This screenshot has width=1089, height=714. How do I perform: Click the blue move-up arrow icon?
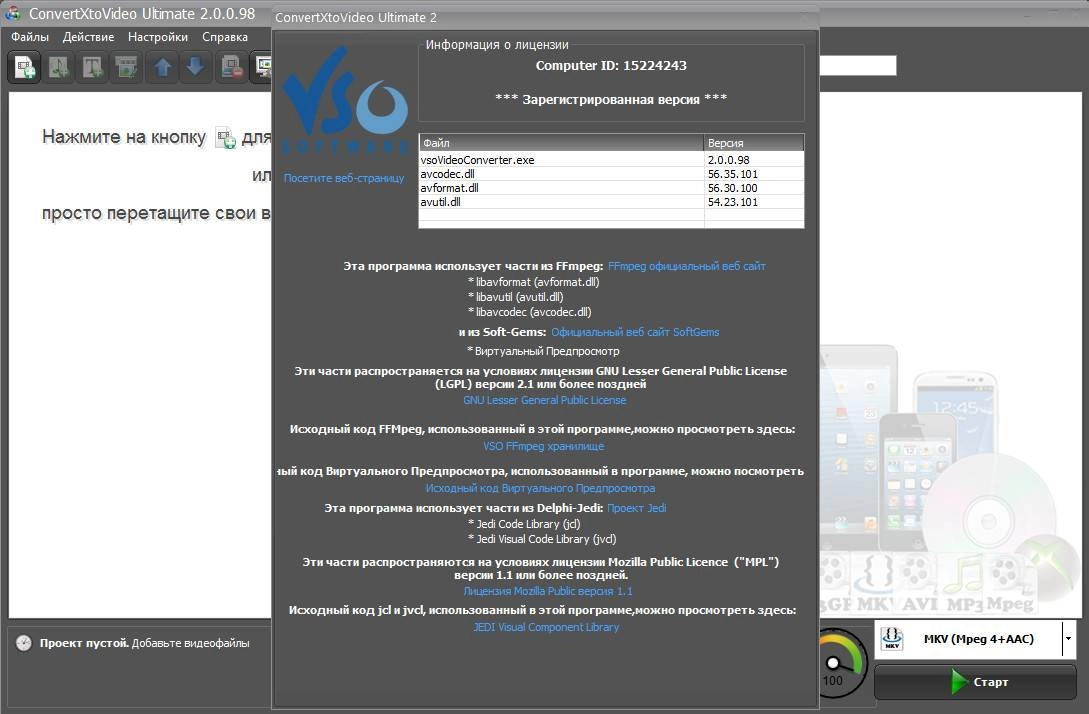click(x=163, y=67)
